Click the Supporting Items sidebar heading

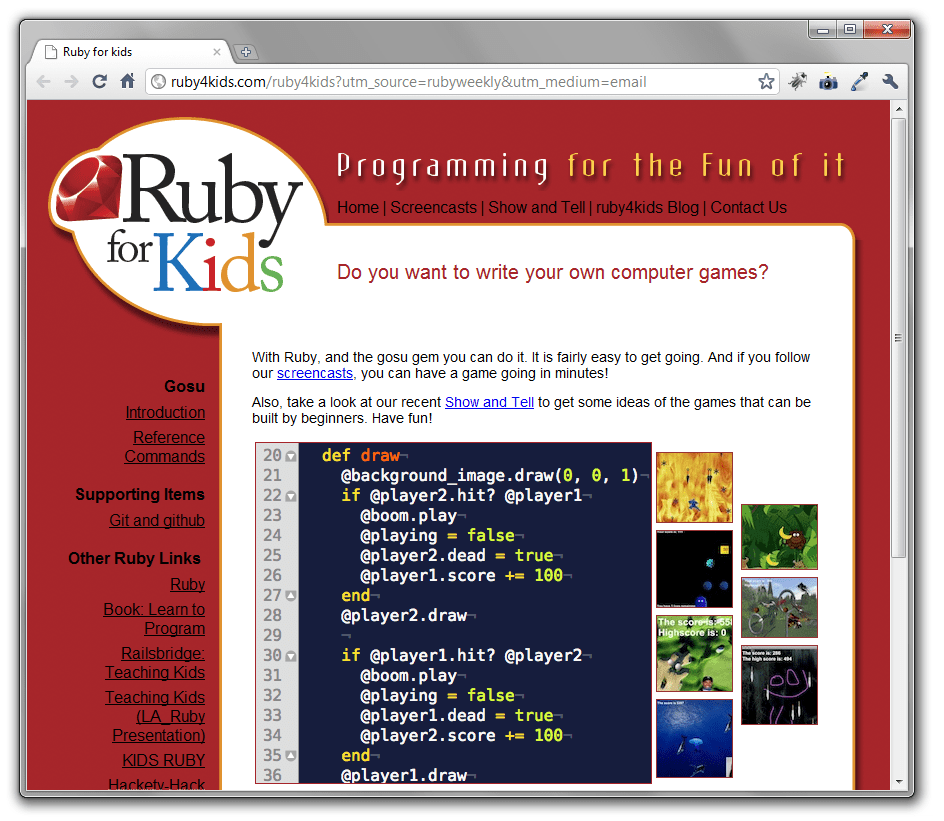[140, 495]
